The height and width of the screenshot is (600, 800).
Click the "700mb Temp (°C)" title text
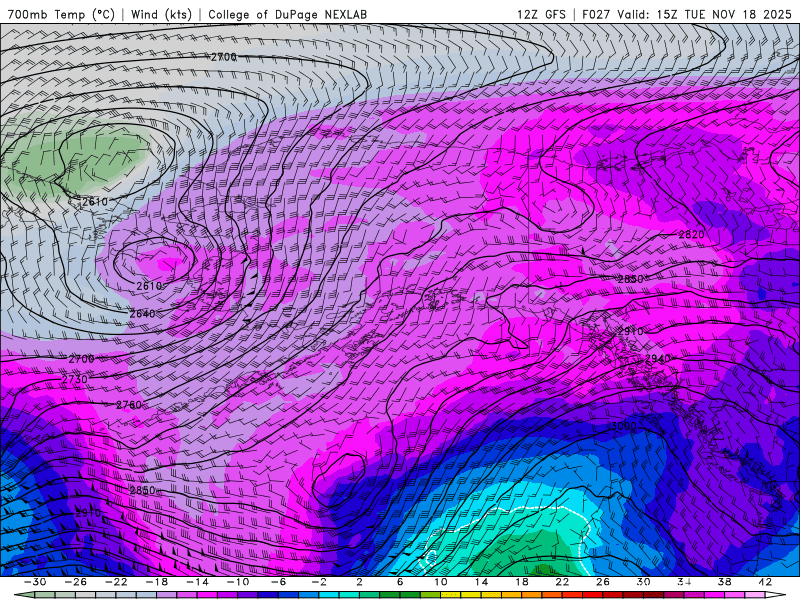(x=61, y=14)
